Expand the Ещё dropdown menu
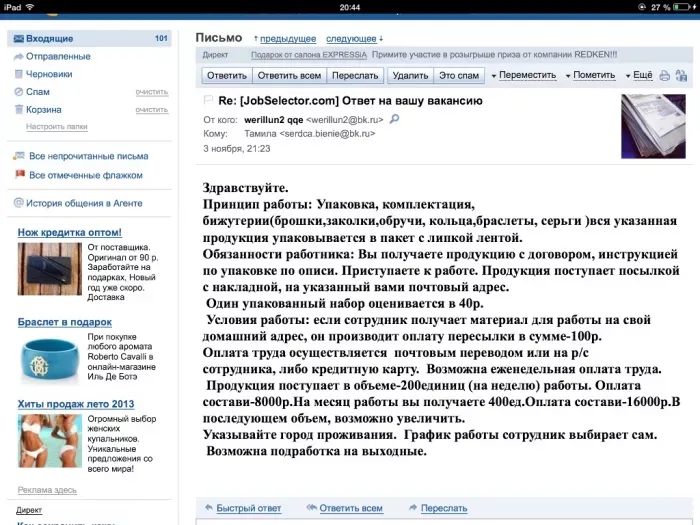 pyautogui.click(x=639, y=75)
